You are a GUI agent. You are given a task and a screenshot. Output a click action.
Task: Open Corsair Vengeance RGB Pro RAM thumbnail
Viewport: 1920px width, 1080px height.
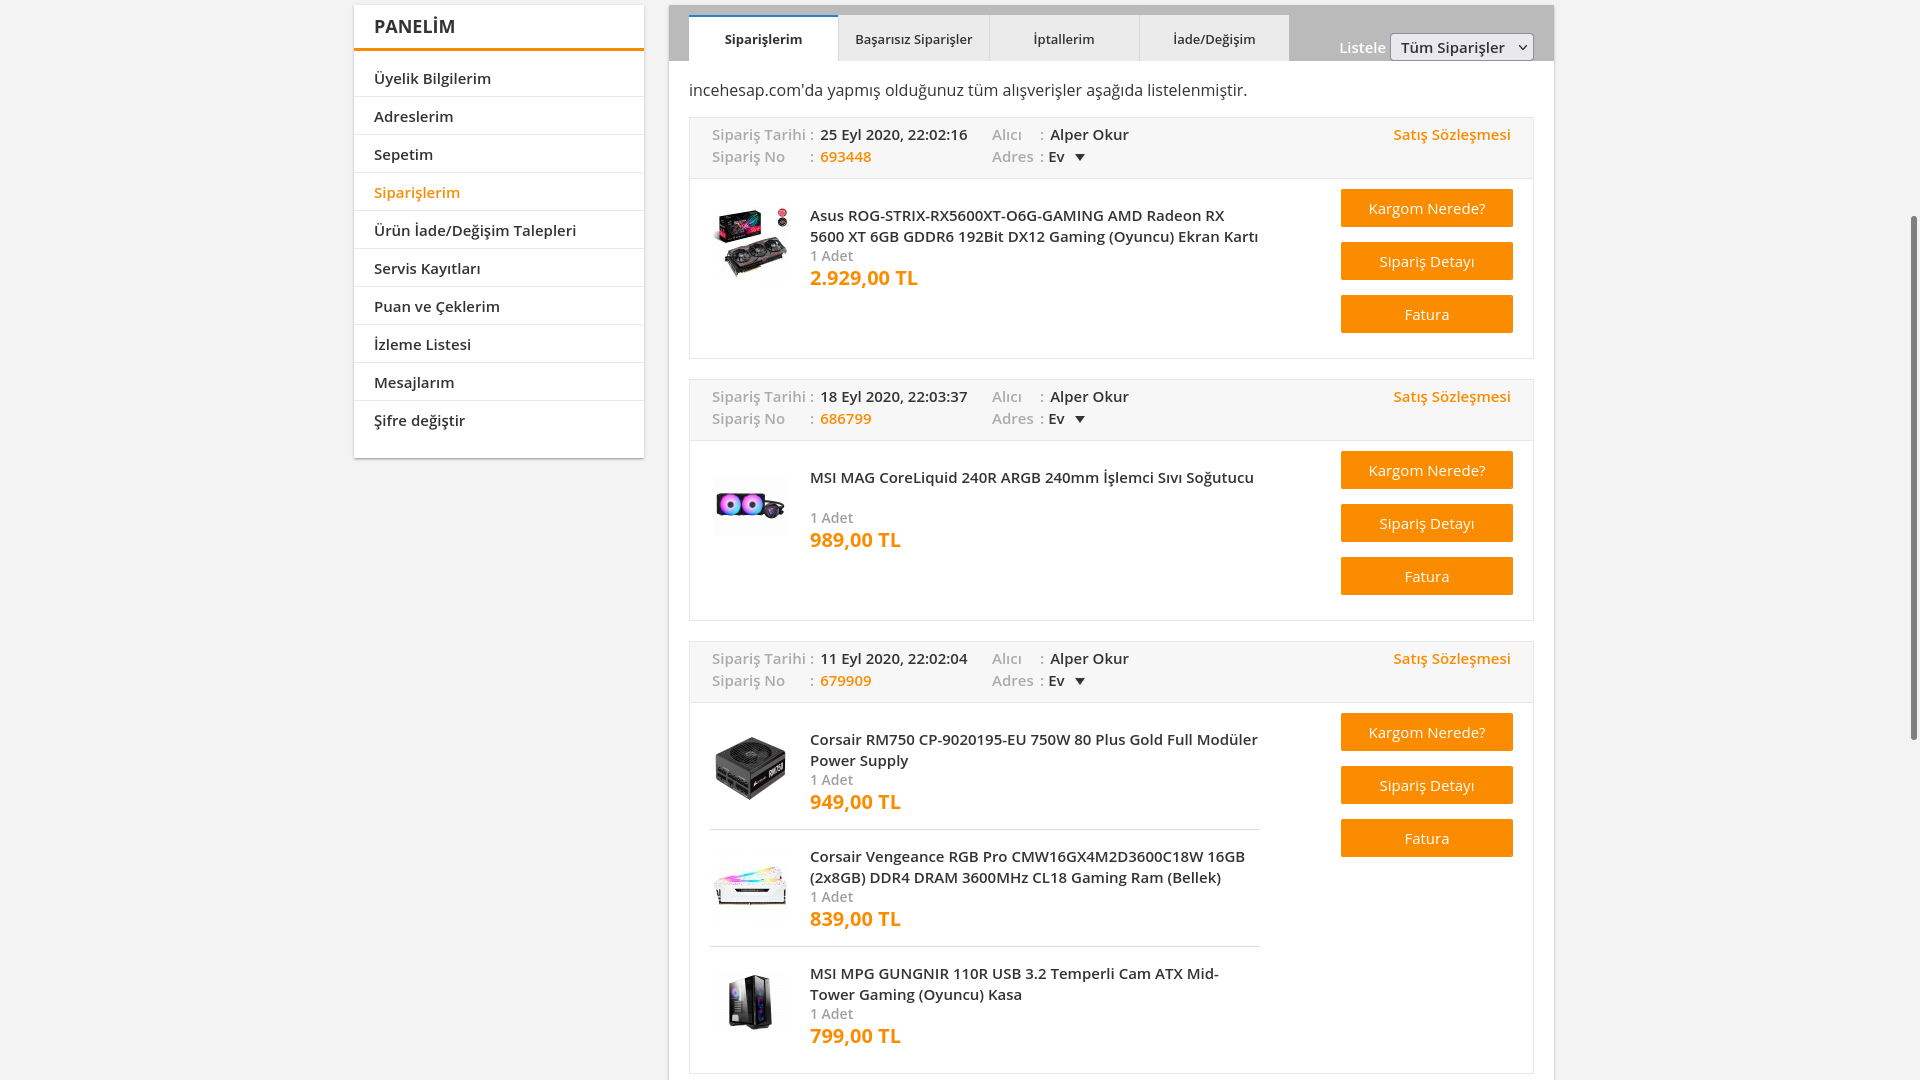[x=750, y=885]
